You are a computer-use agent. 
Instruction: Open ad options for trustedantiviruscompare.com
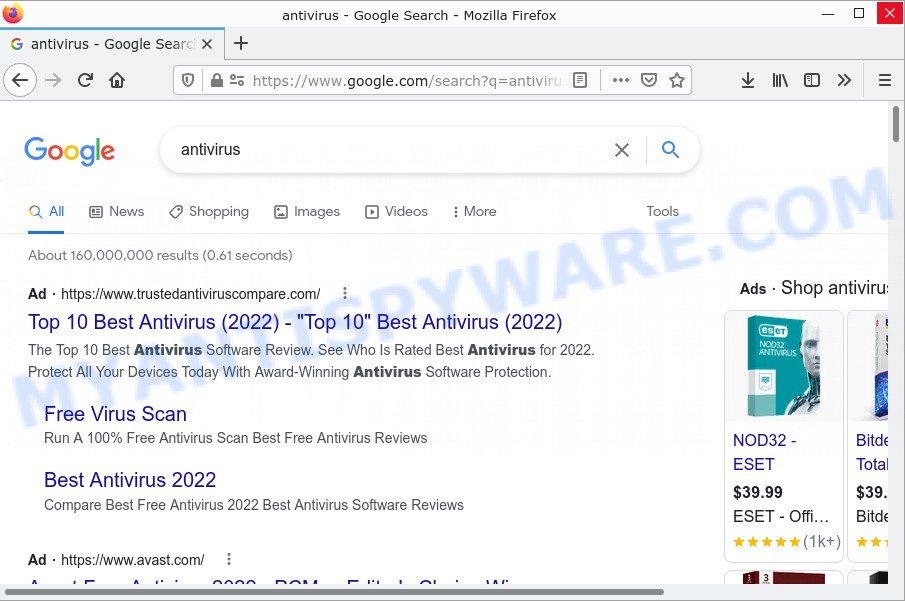tap(345, 293)
